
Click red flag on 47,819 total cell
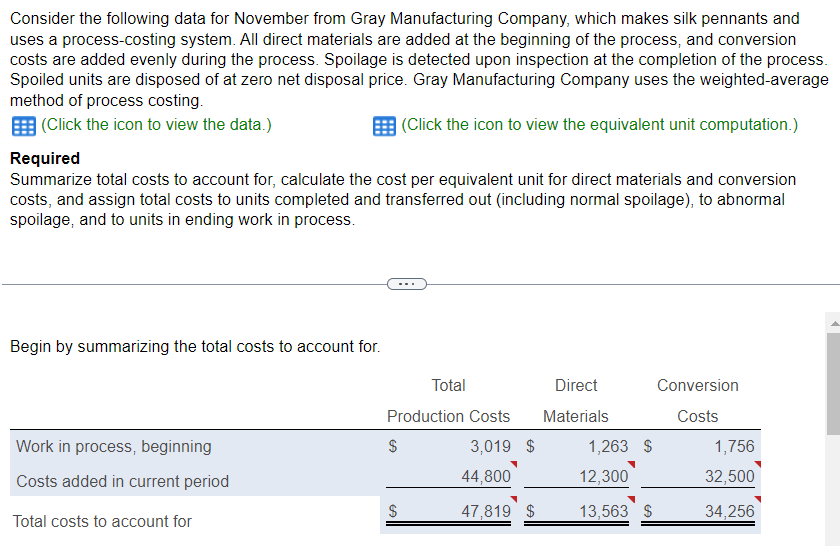coord(514,498)
